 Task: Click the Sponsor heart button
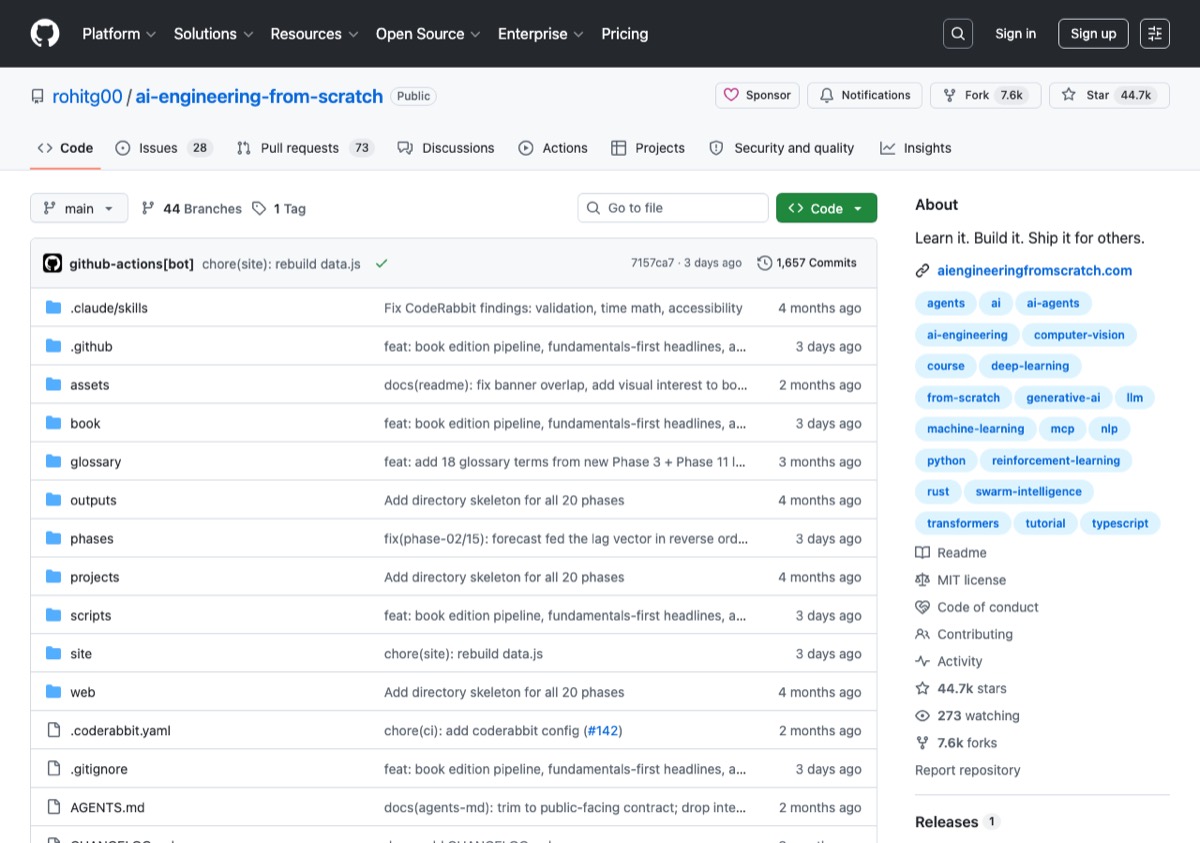(x=757, y=95)
